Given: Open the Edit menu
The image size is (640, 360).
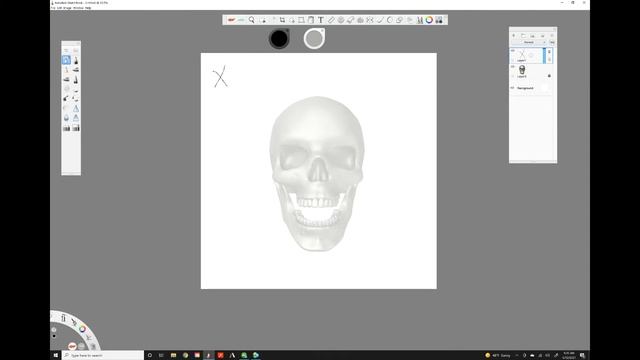Looking at the screenshot, I should click(x=59, y=8).
